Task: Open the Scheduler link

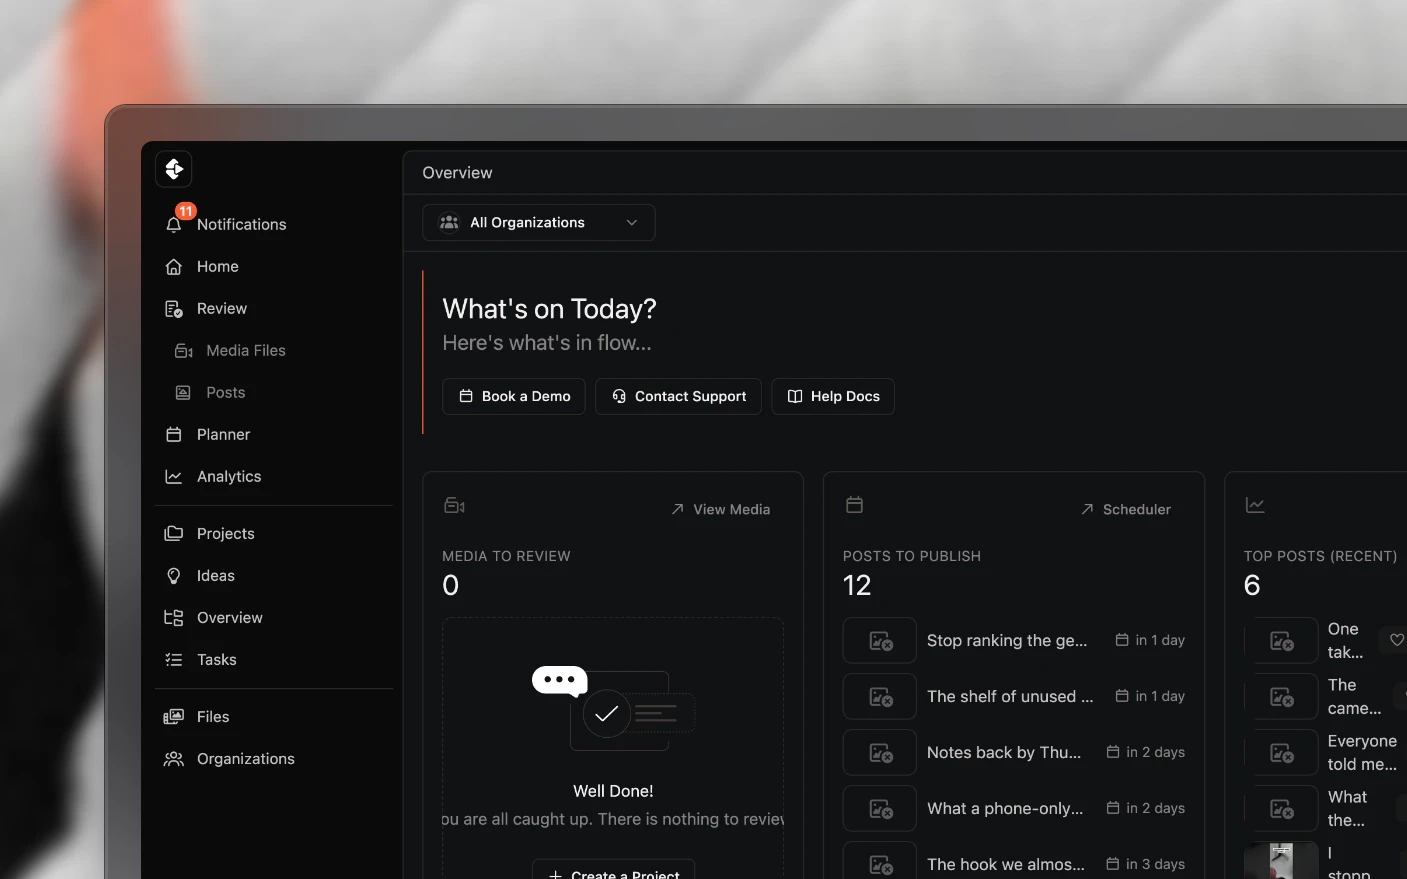Action: click(x=1125, y=510)
